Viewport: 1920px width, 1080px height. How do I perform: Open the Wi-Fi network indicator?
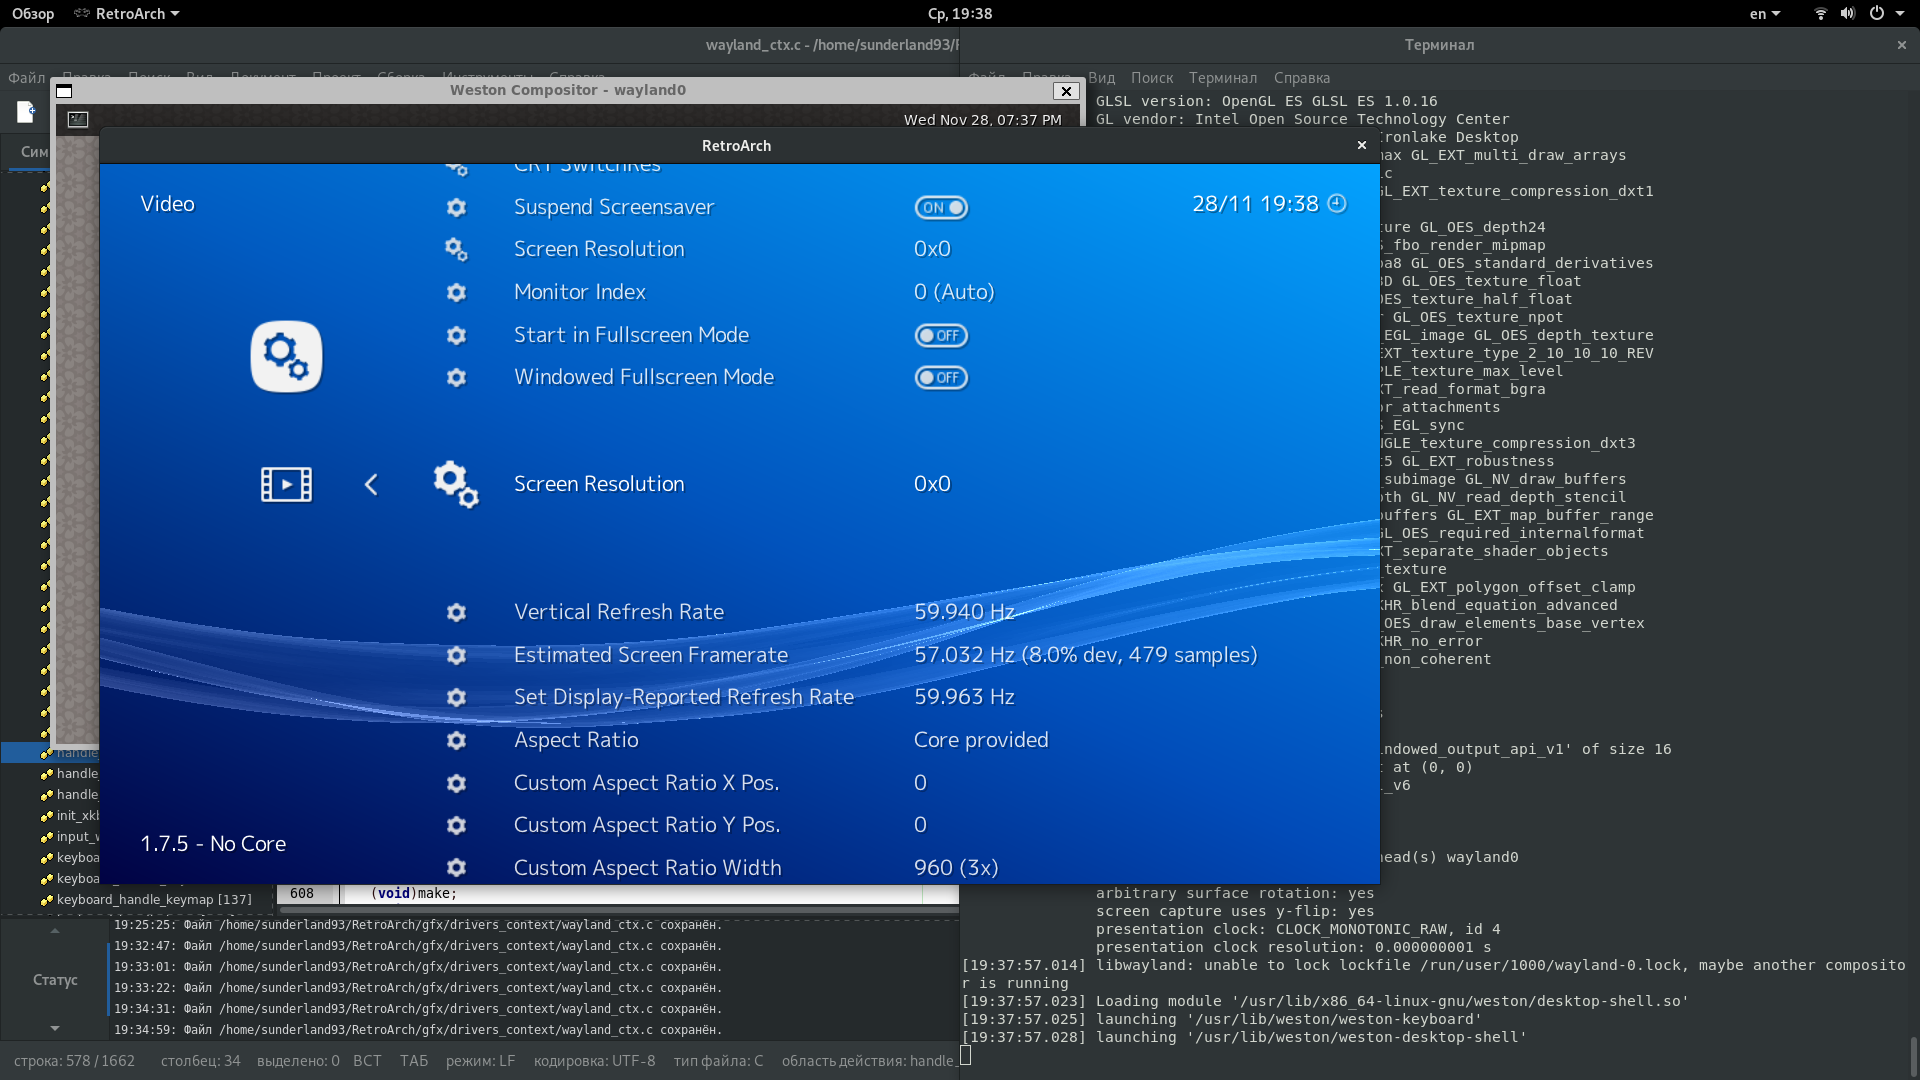tap(1820, 14)
